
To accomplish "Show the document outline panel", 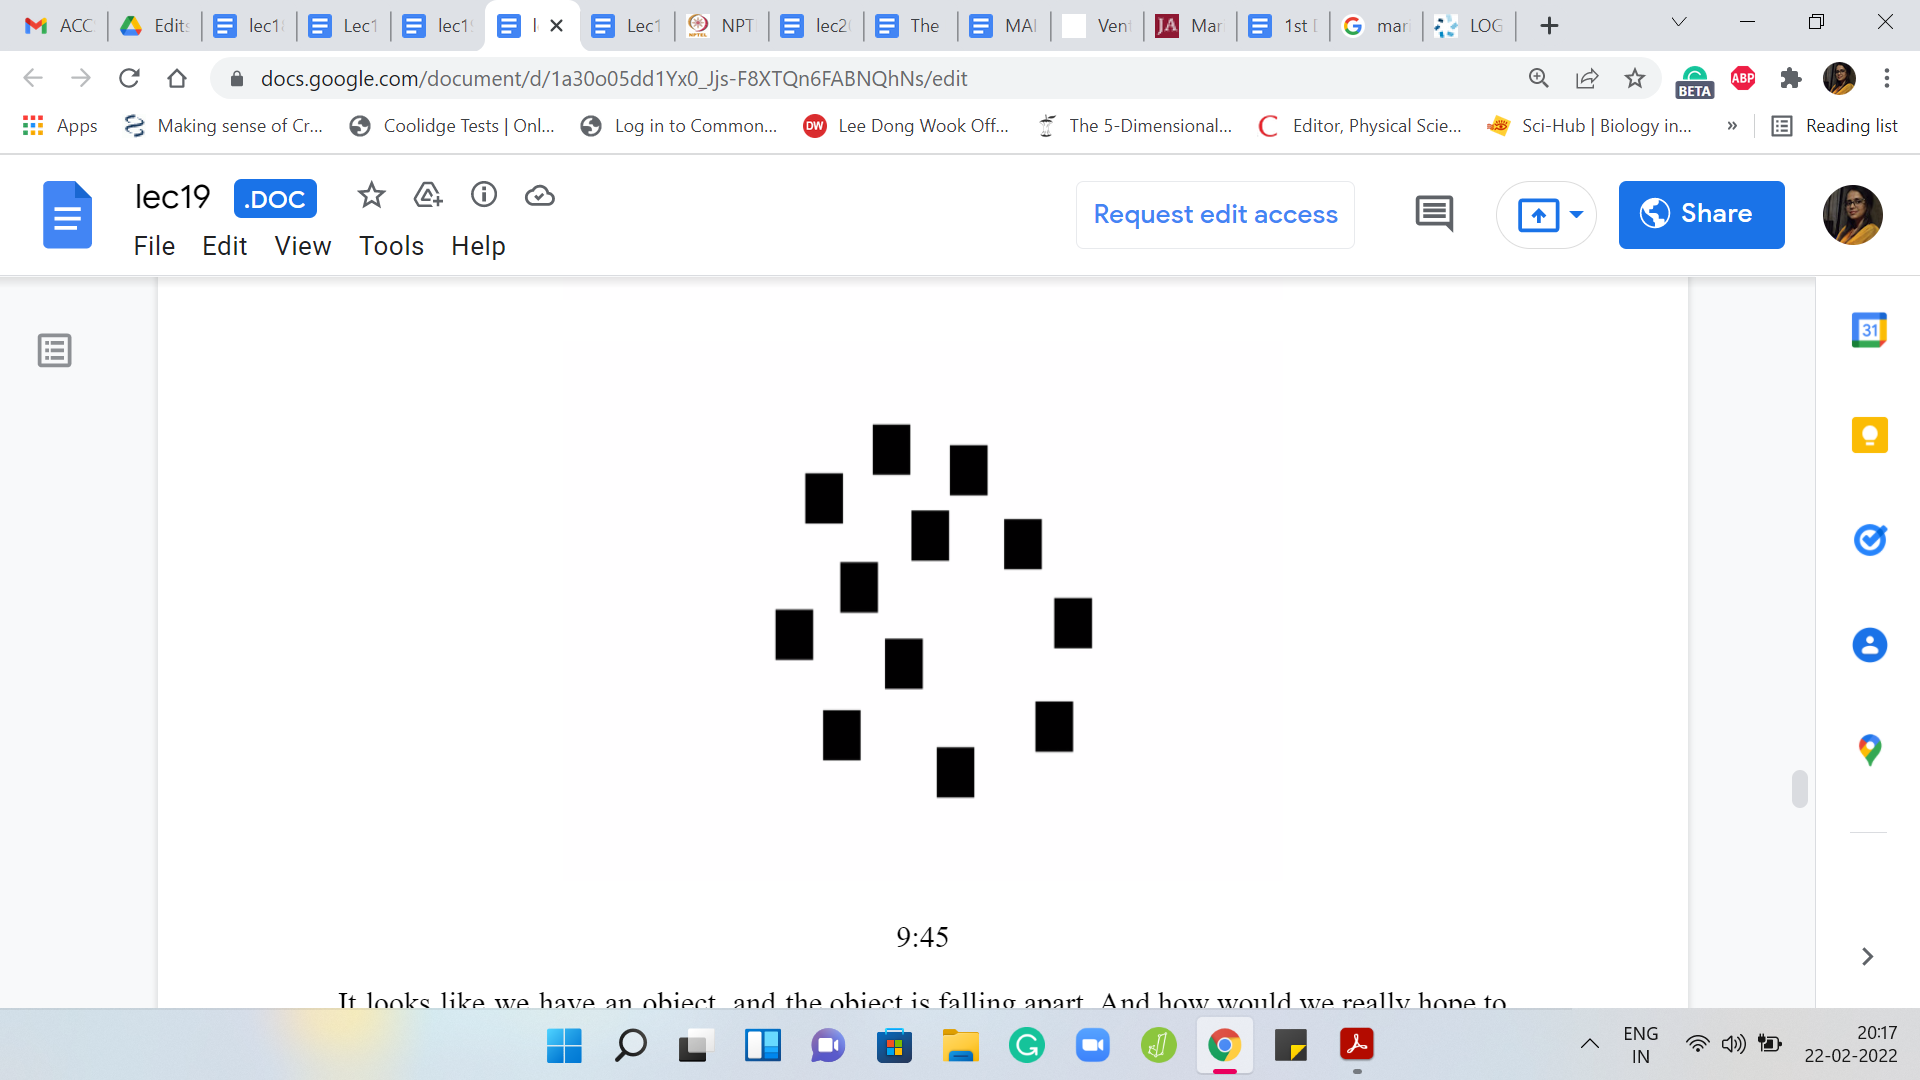I will tap(54, 351).
